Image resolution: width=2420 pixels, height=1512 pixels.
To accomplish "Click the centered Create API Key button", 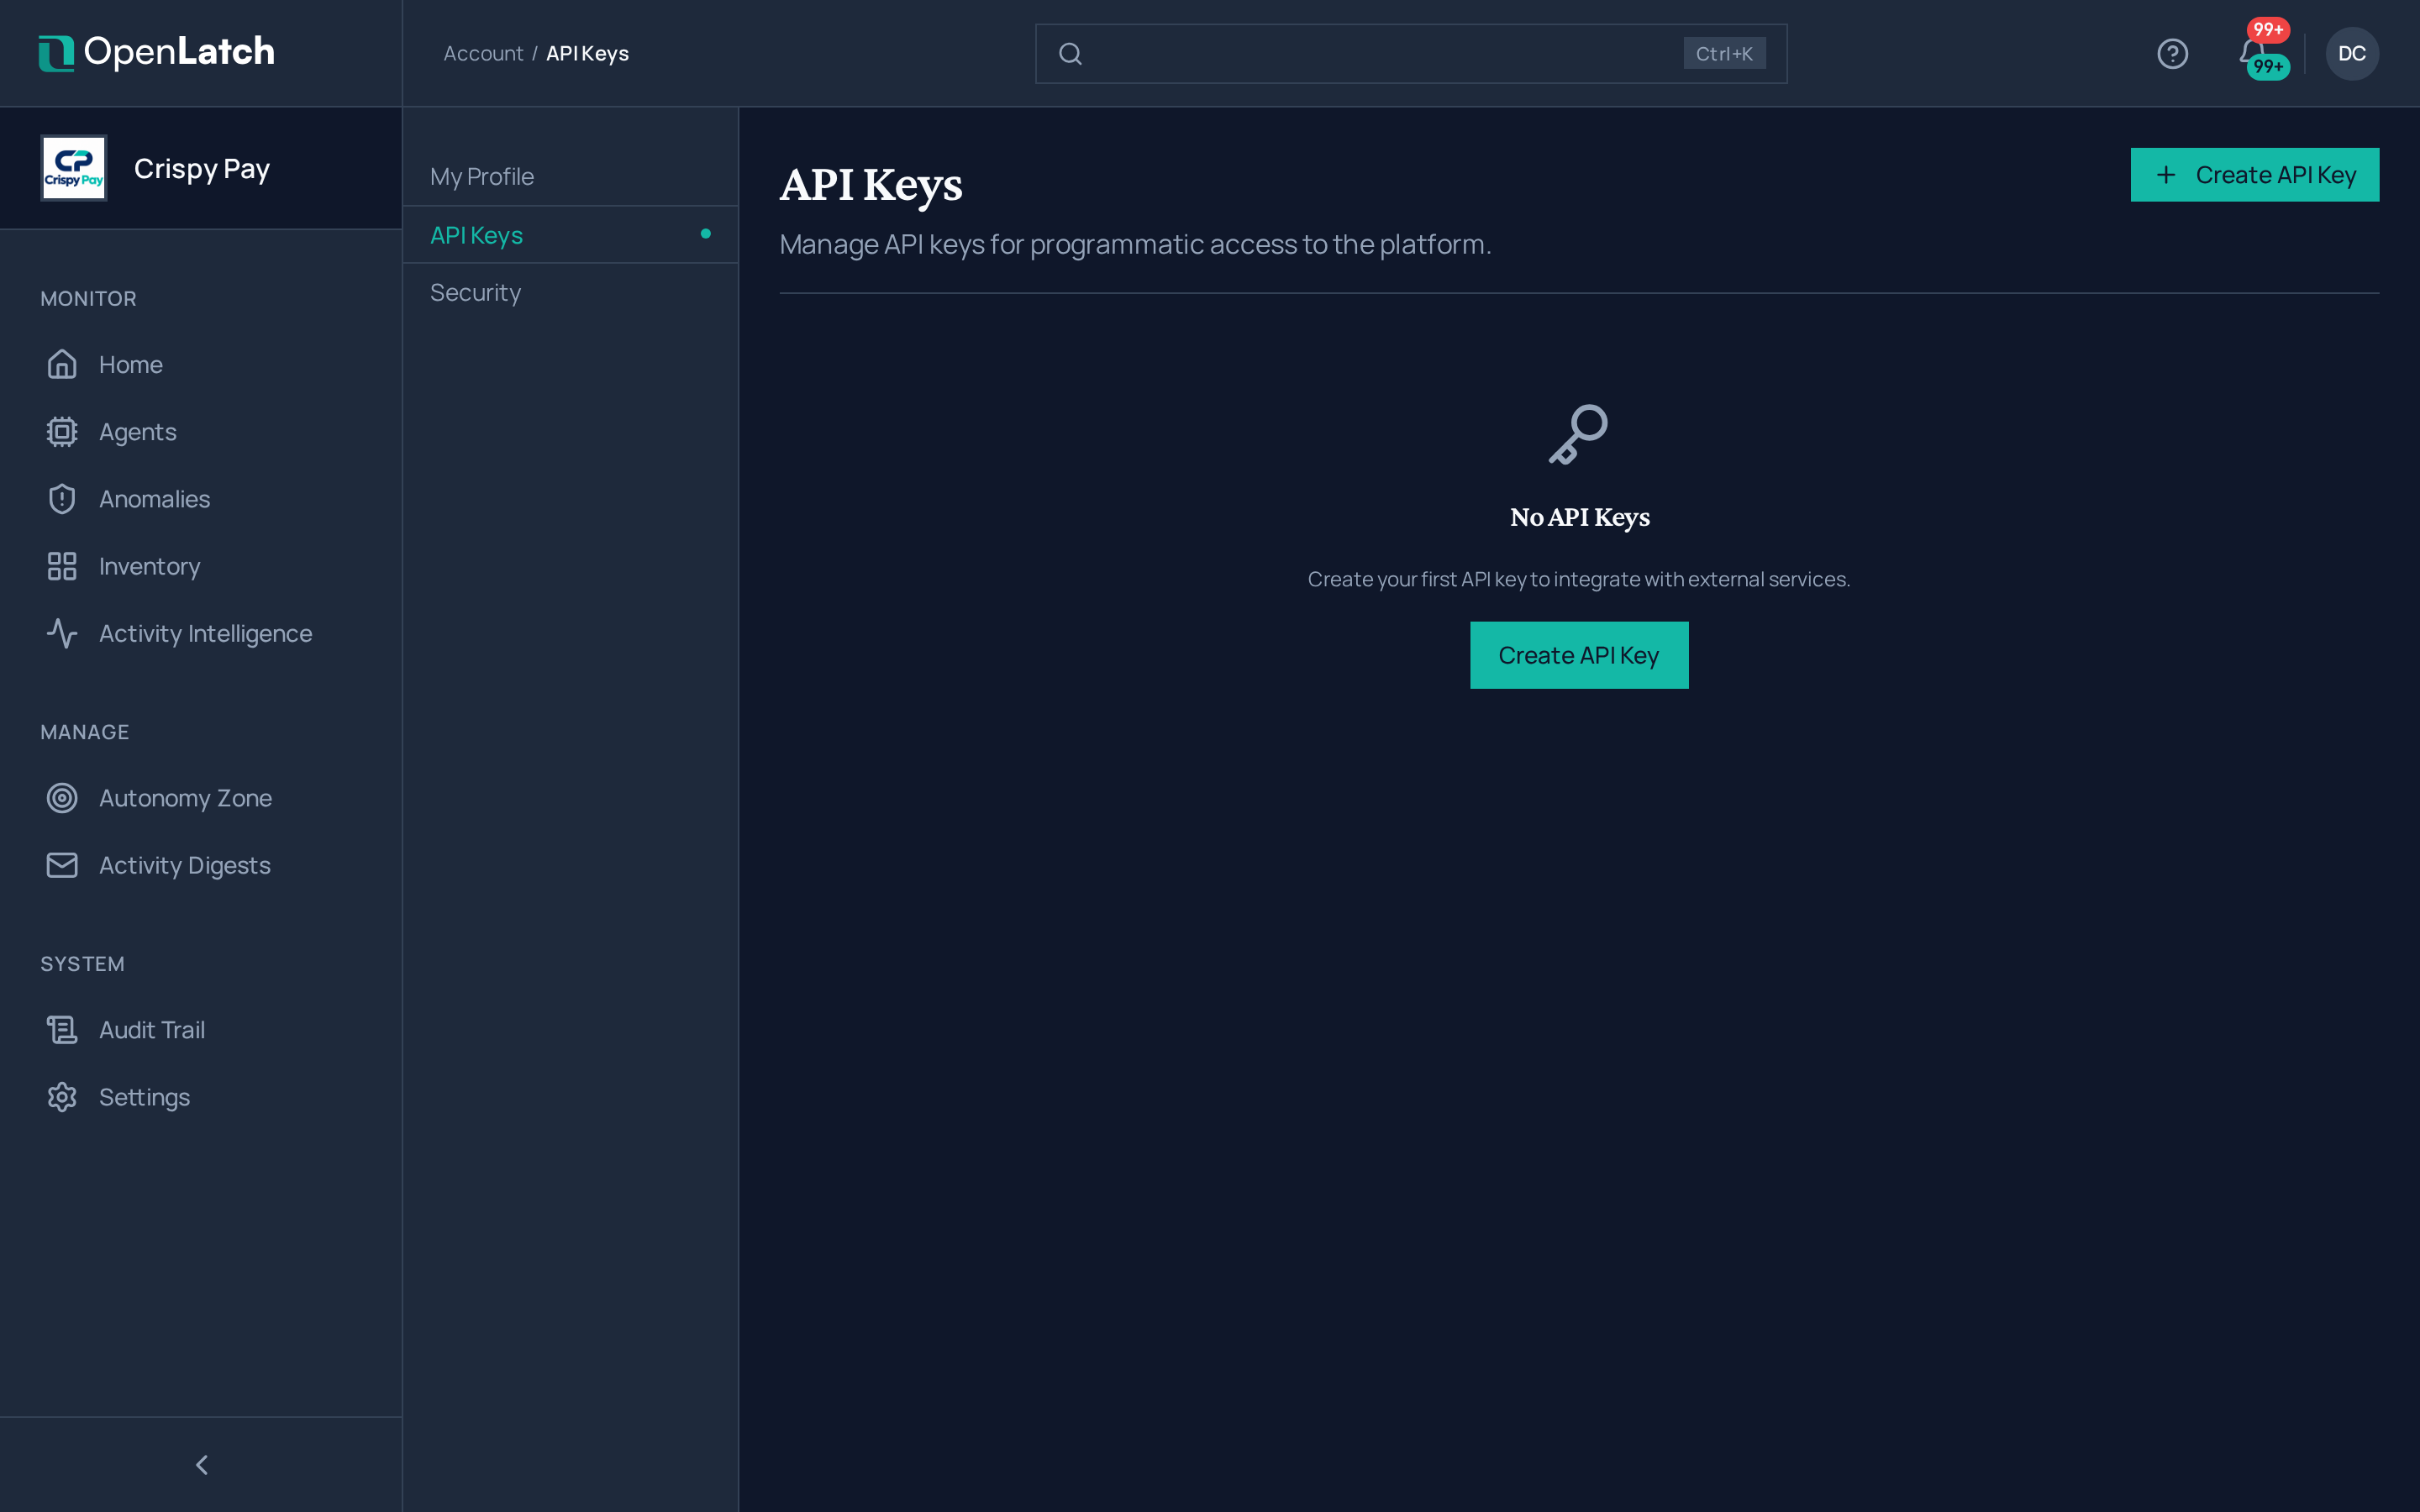I will [1578, 655].
